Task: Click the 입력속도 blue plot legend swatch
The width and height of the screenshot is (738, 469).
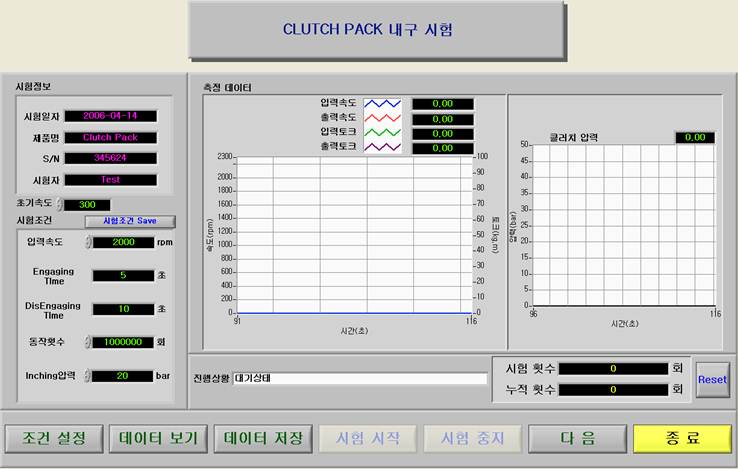Action: (x=383, y=104)
